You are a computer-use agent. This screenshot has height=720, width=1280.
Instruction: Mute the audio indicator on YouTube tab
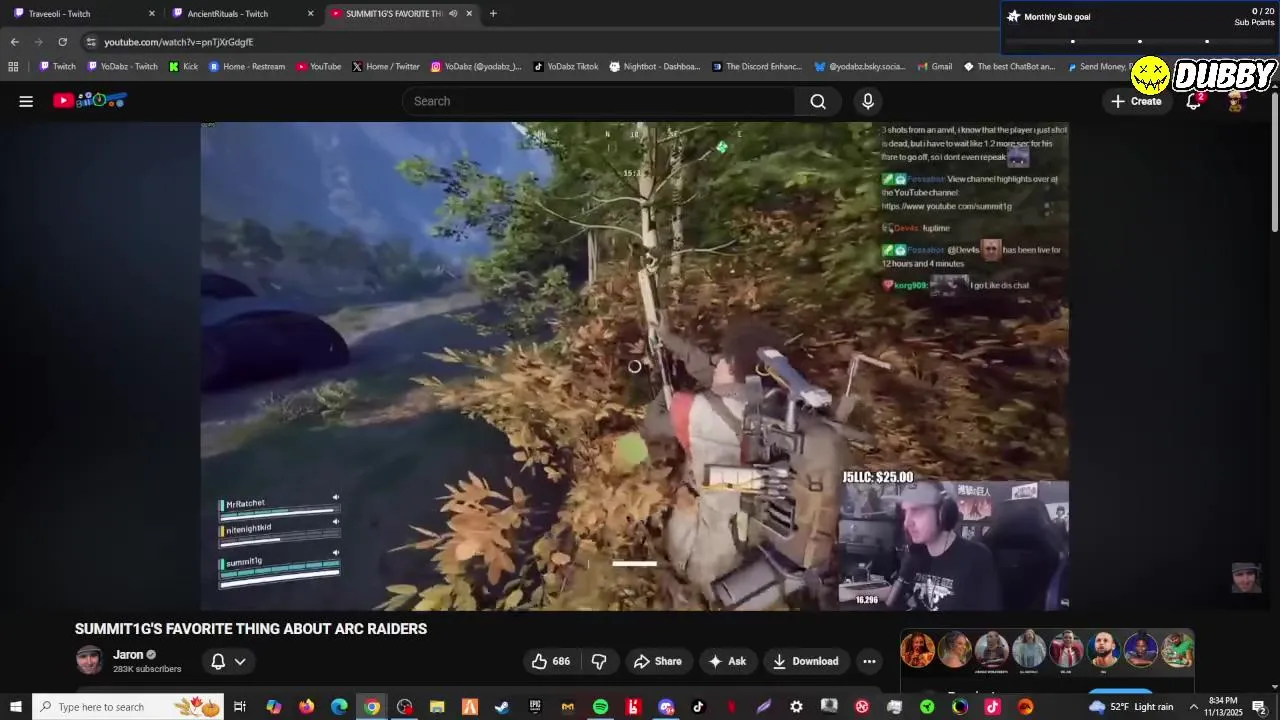[453, 13]
